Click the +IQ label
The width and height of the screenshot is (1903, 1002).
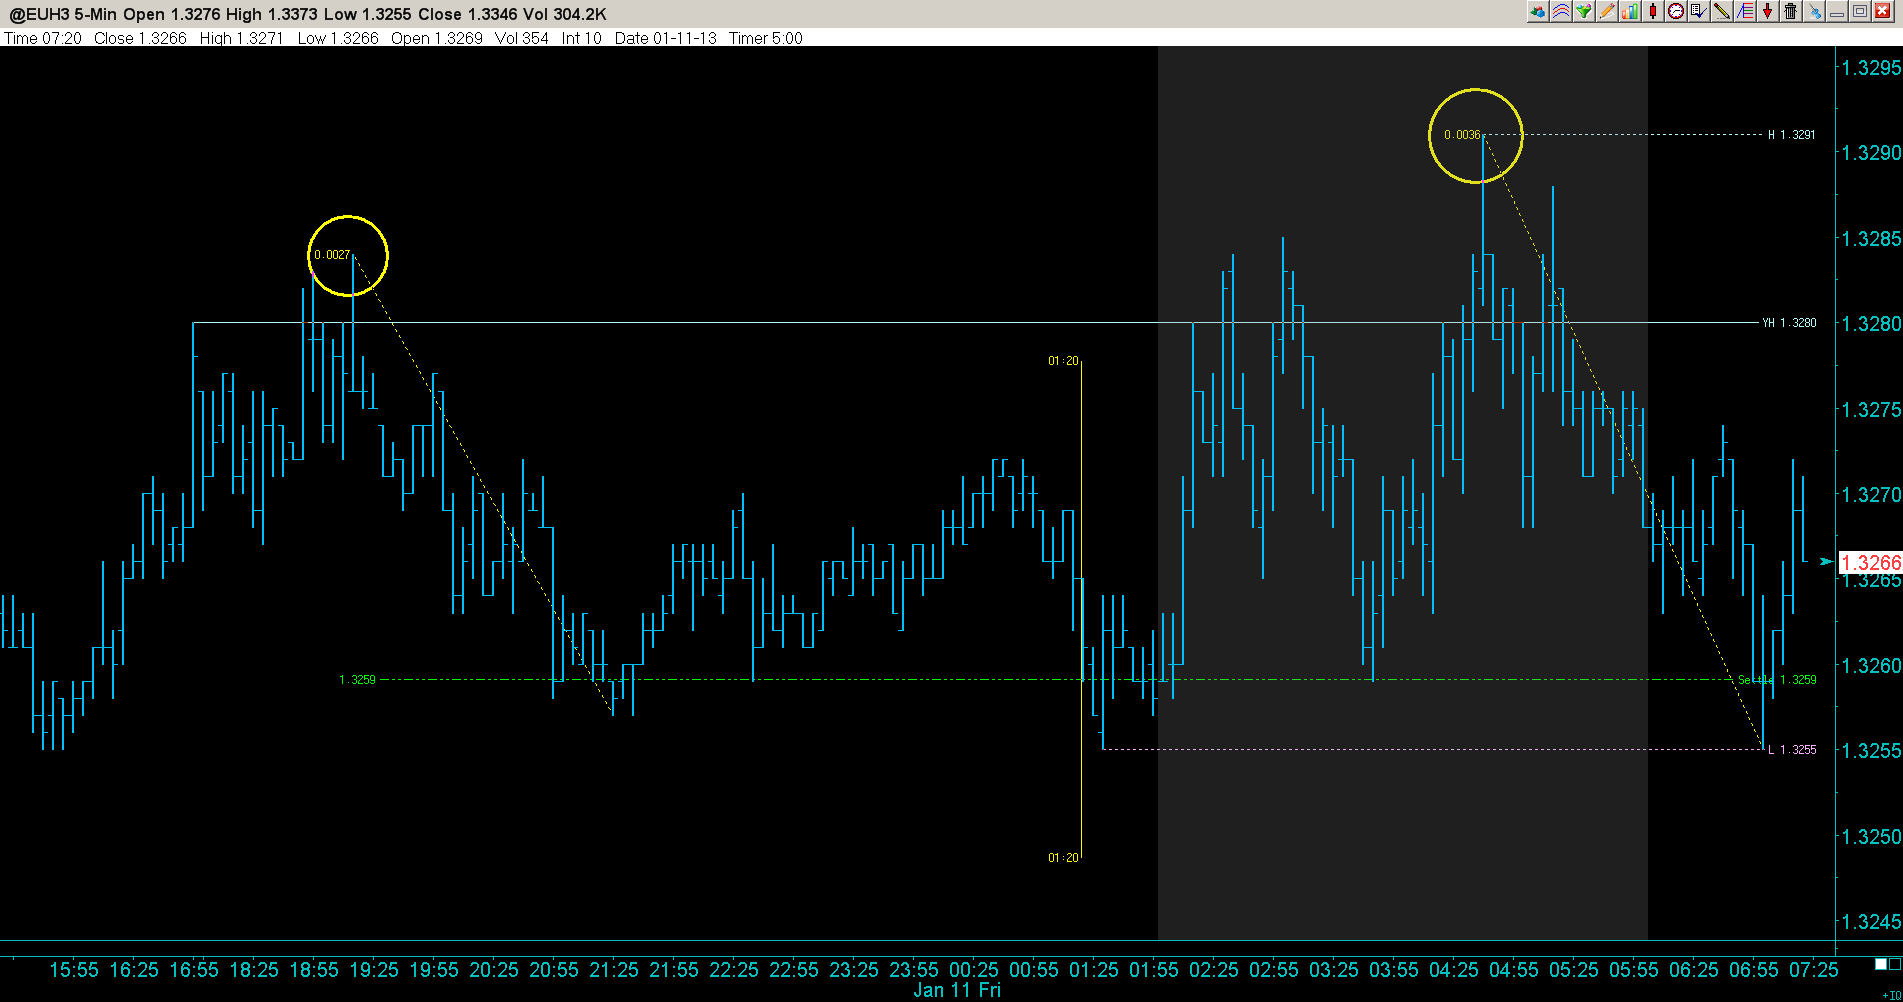coord(1892,996)
